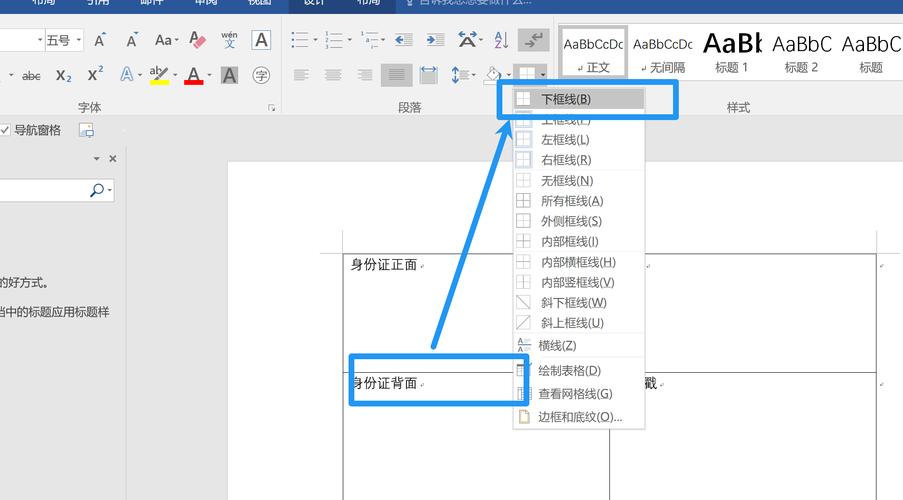This screenshot has height=500, width=903.
Task: Open navigation pane options arrow
Action: 96,158
